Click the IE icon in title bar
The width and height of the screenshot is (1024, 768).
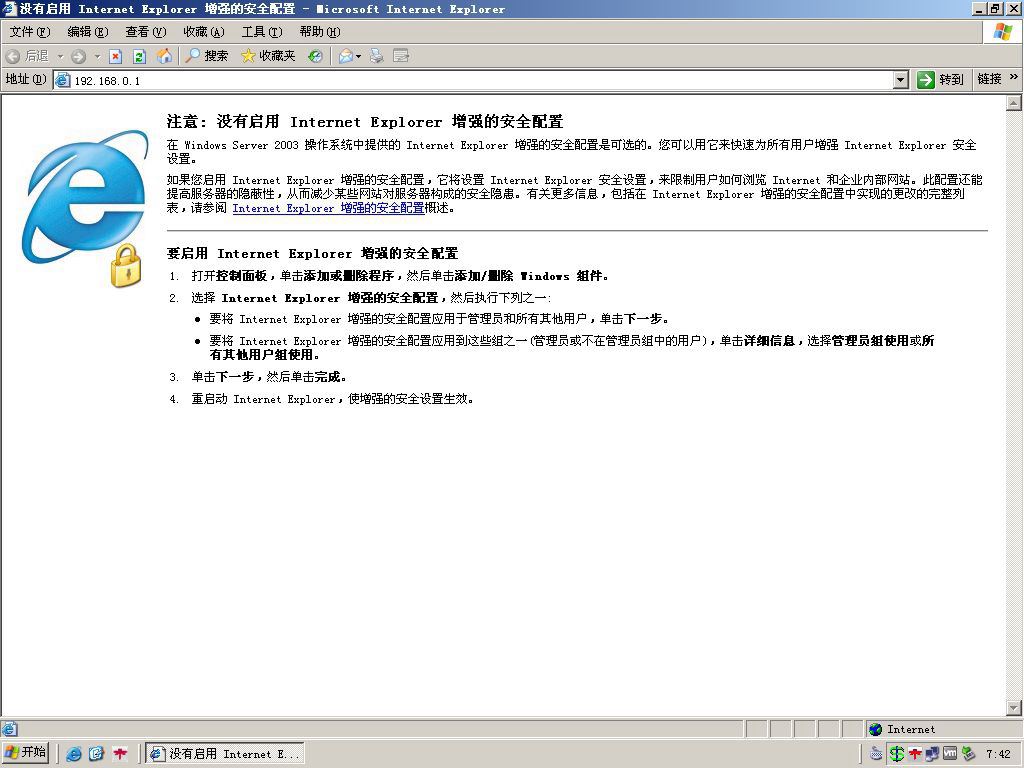click(x=9, y=8)
